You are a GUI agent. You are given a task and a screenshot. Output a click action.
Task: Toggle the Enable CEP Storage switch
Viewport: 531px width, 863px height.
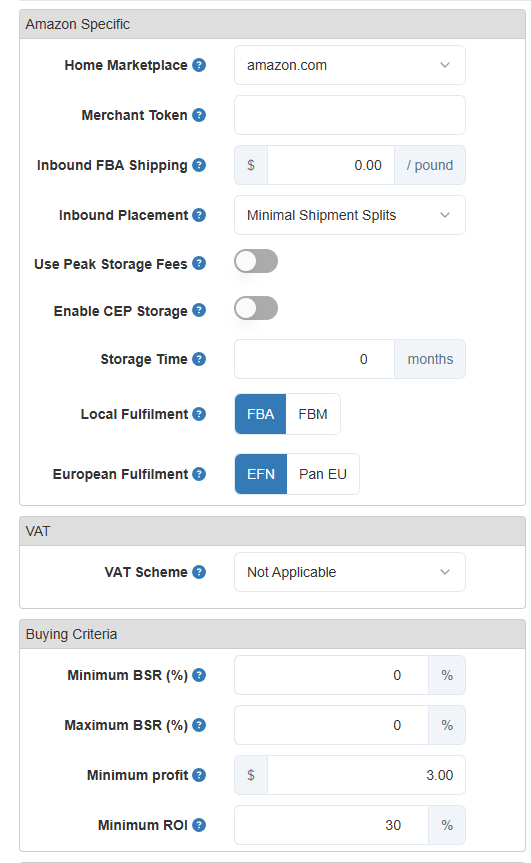click(256, 308)
